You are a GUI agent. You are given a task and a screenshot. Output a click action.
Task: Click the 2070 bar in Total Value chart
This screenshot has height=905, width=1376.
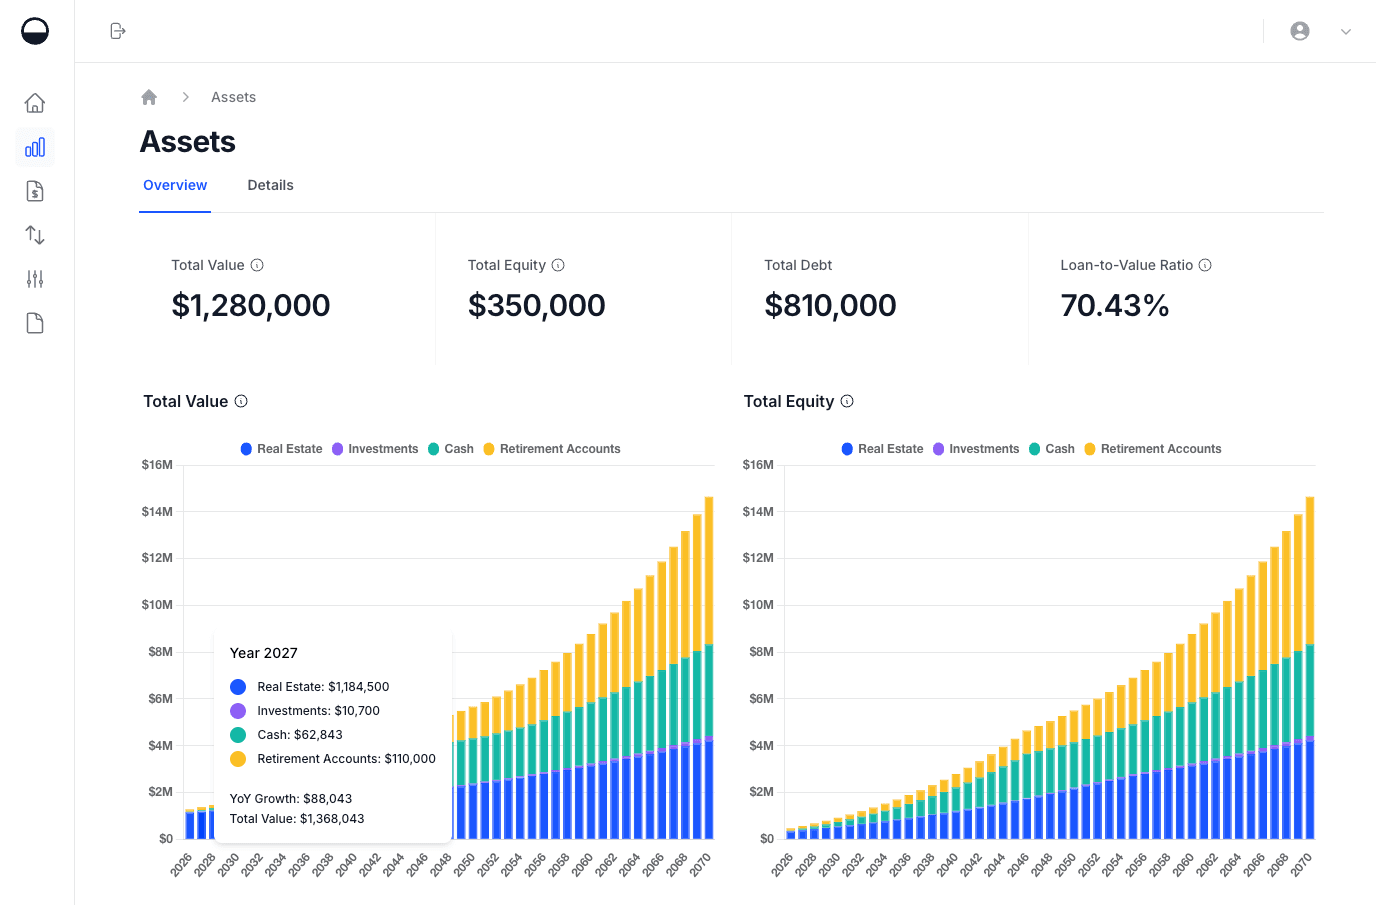point(709,668)
